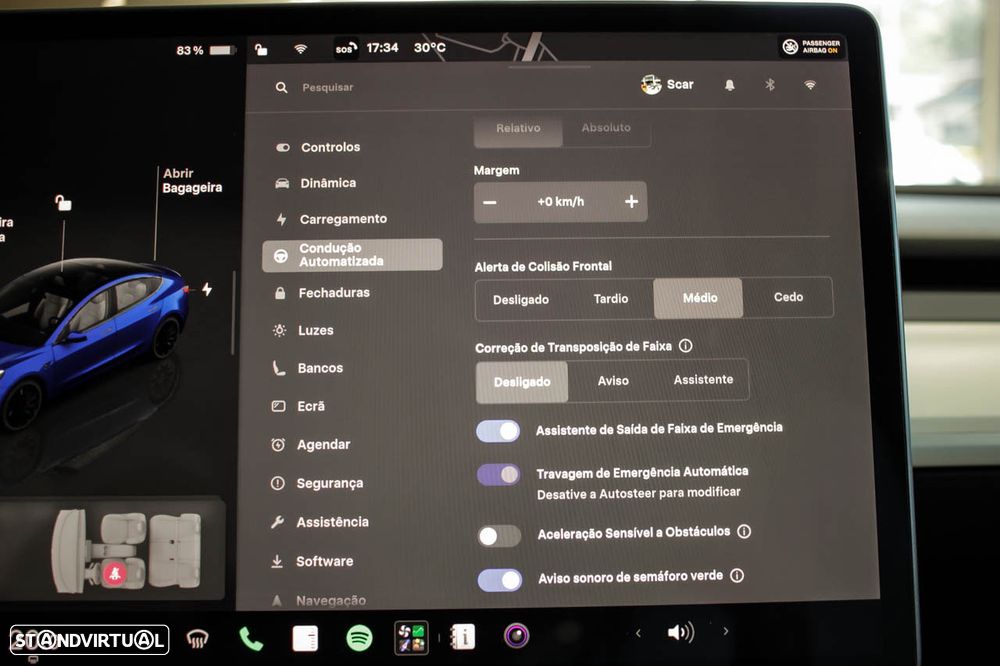This screenshot has height=666, width=1000.
Task: Open the owner's manual info icon
Action: (x=462, y=637)
